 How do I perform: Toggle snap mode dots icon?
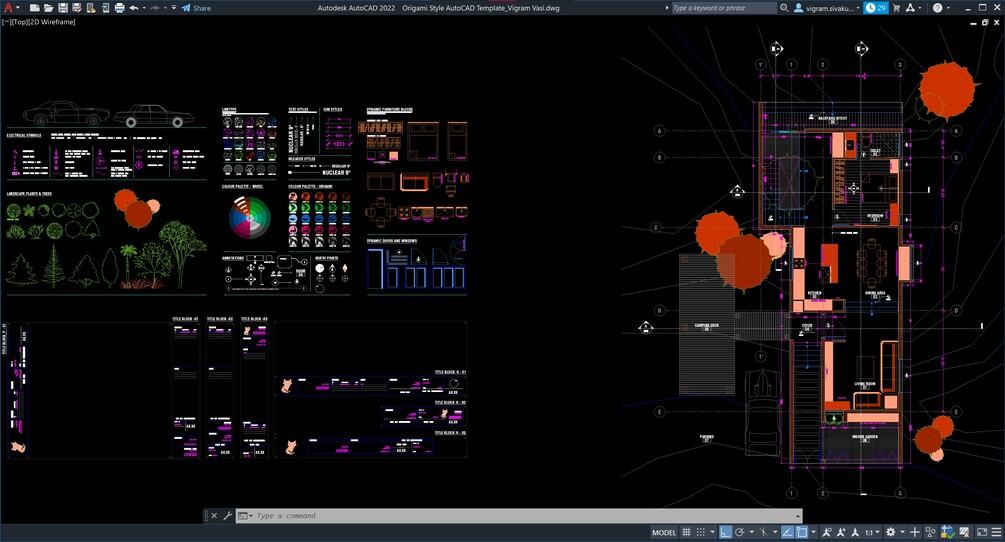pyautogui.click(x=701, y=532)
